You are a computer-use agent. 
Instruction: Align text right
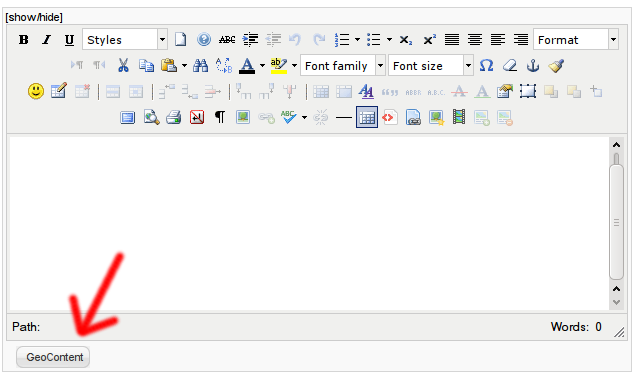coord(520,40)
